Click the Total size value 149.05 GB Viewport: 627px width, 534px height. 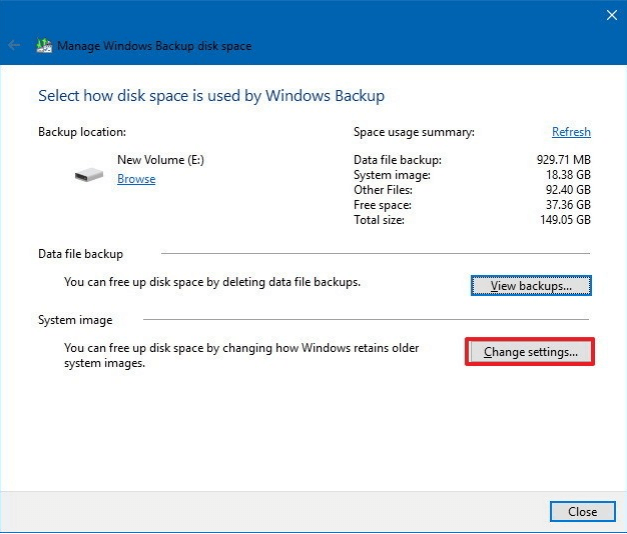(x=564, y=219)
